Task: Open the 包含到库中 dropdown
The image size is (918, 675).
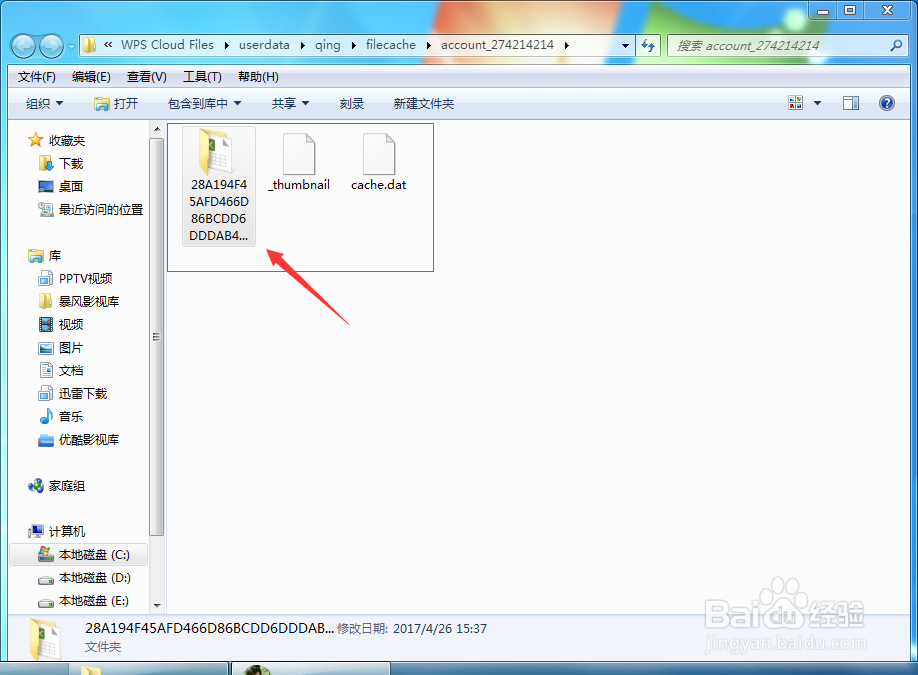Action: 204,104
